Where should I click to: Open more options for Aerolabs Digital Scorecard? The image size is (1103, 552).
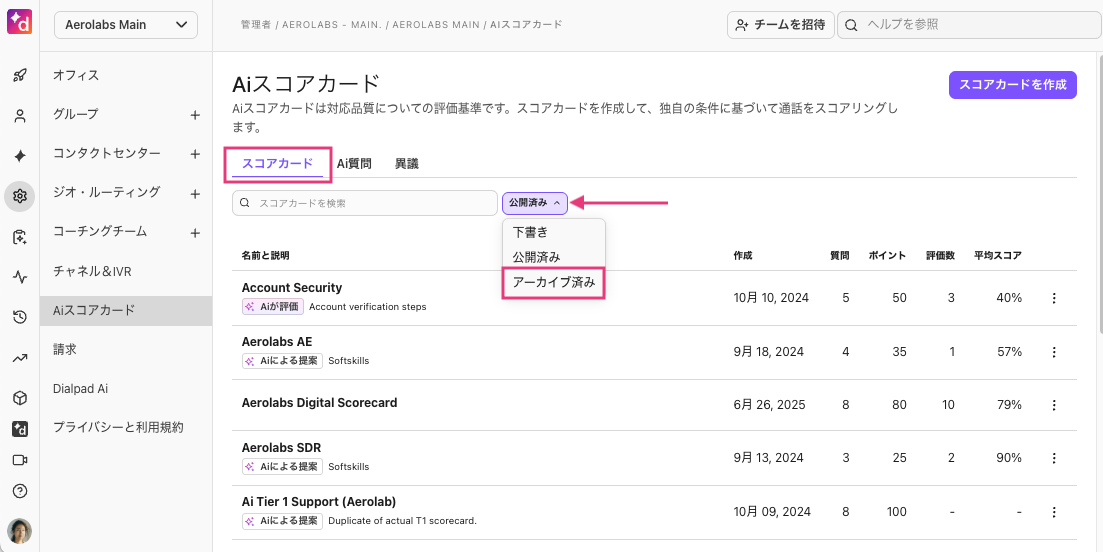coord(1054,405)
